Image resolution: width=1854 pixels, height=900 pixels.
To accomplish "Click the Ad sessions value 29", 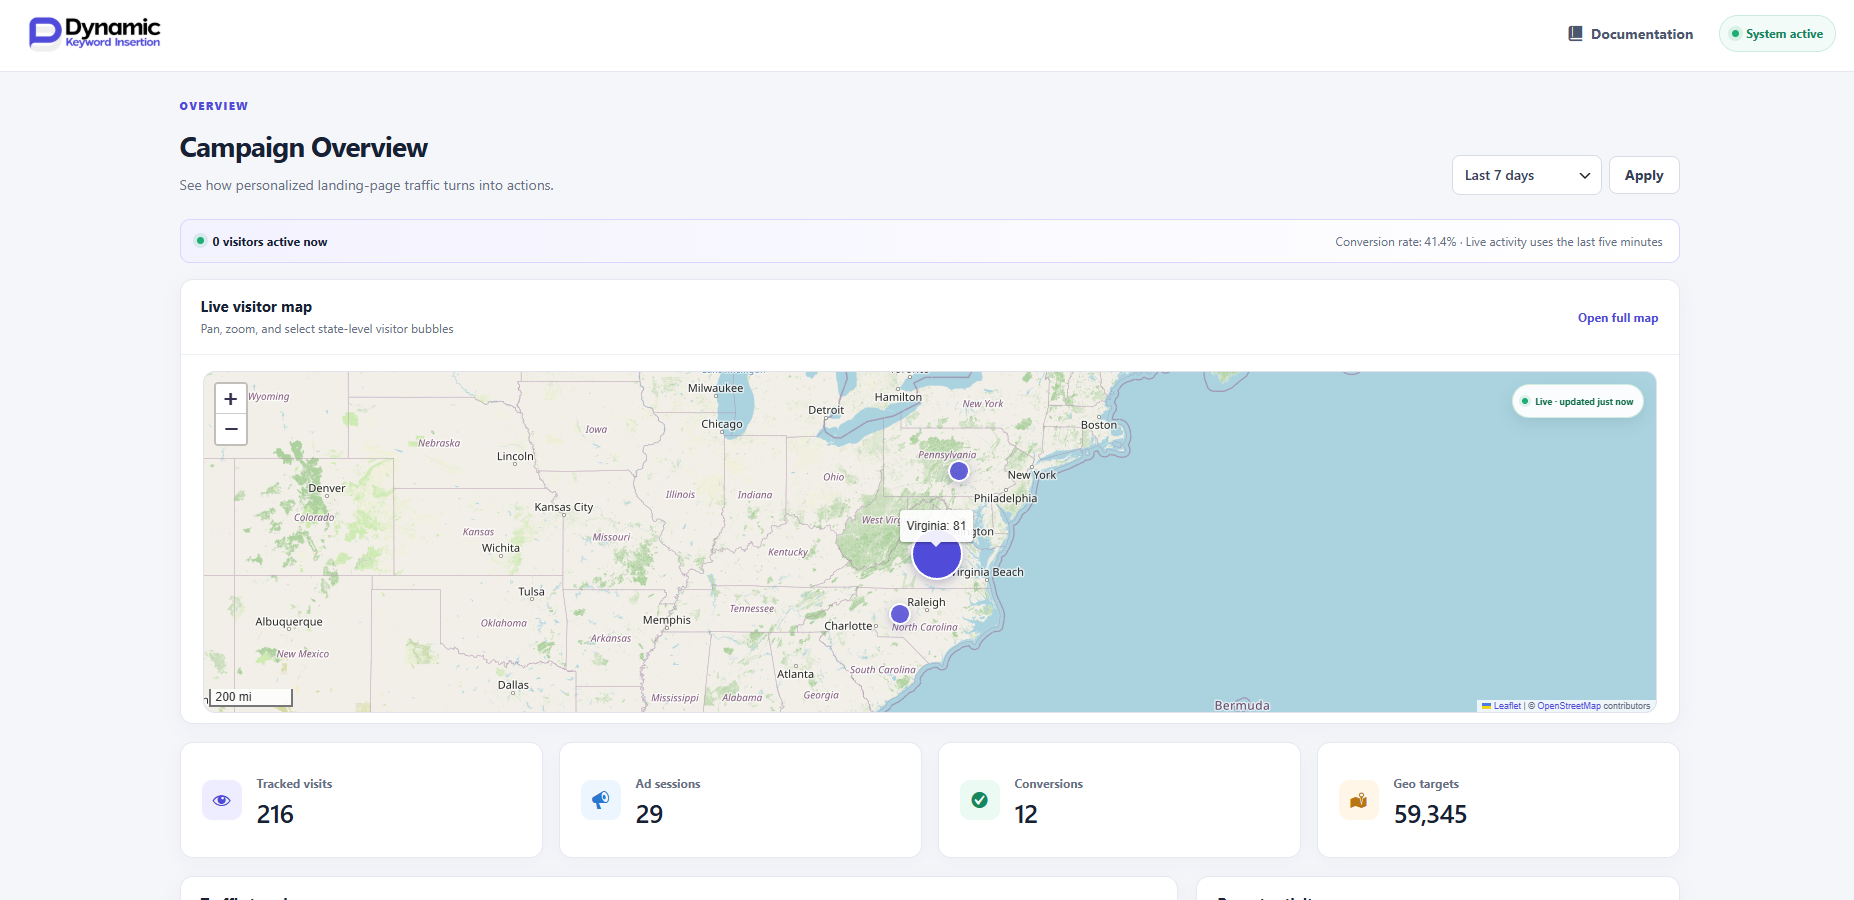I will tap(649, 815).
